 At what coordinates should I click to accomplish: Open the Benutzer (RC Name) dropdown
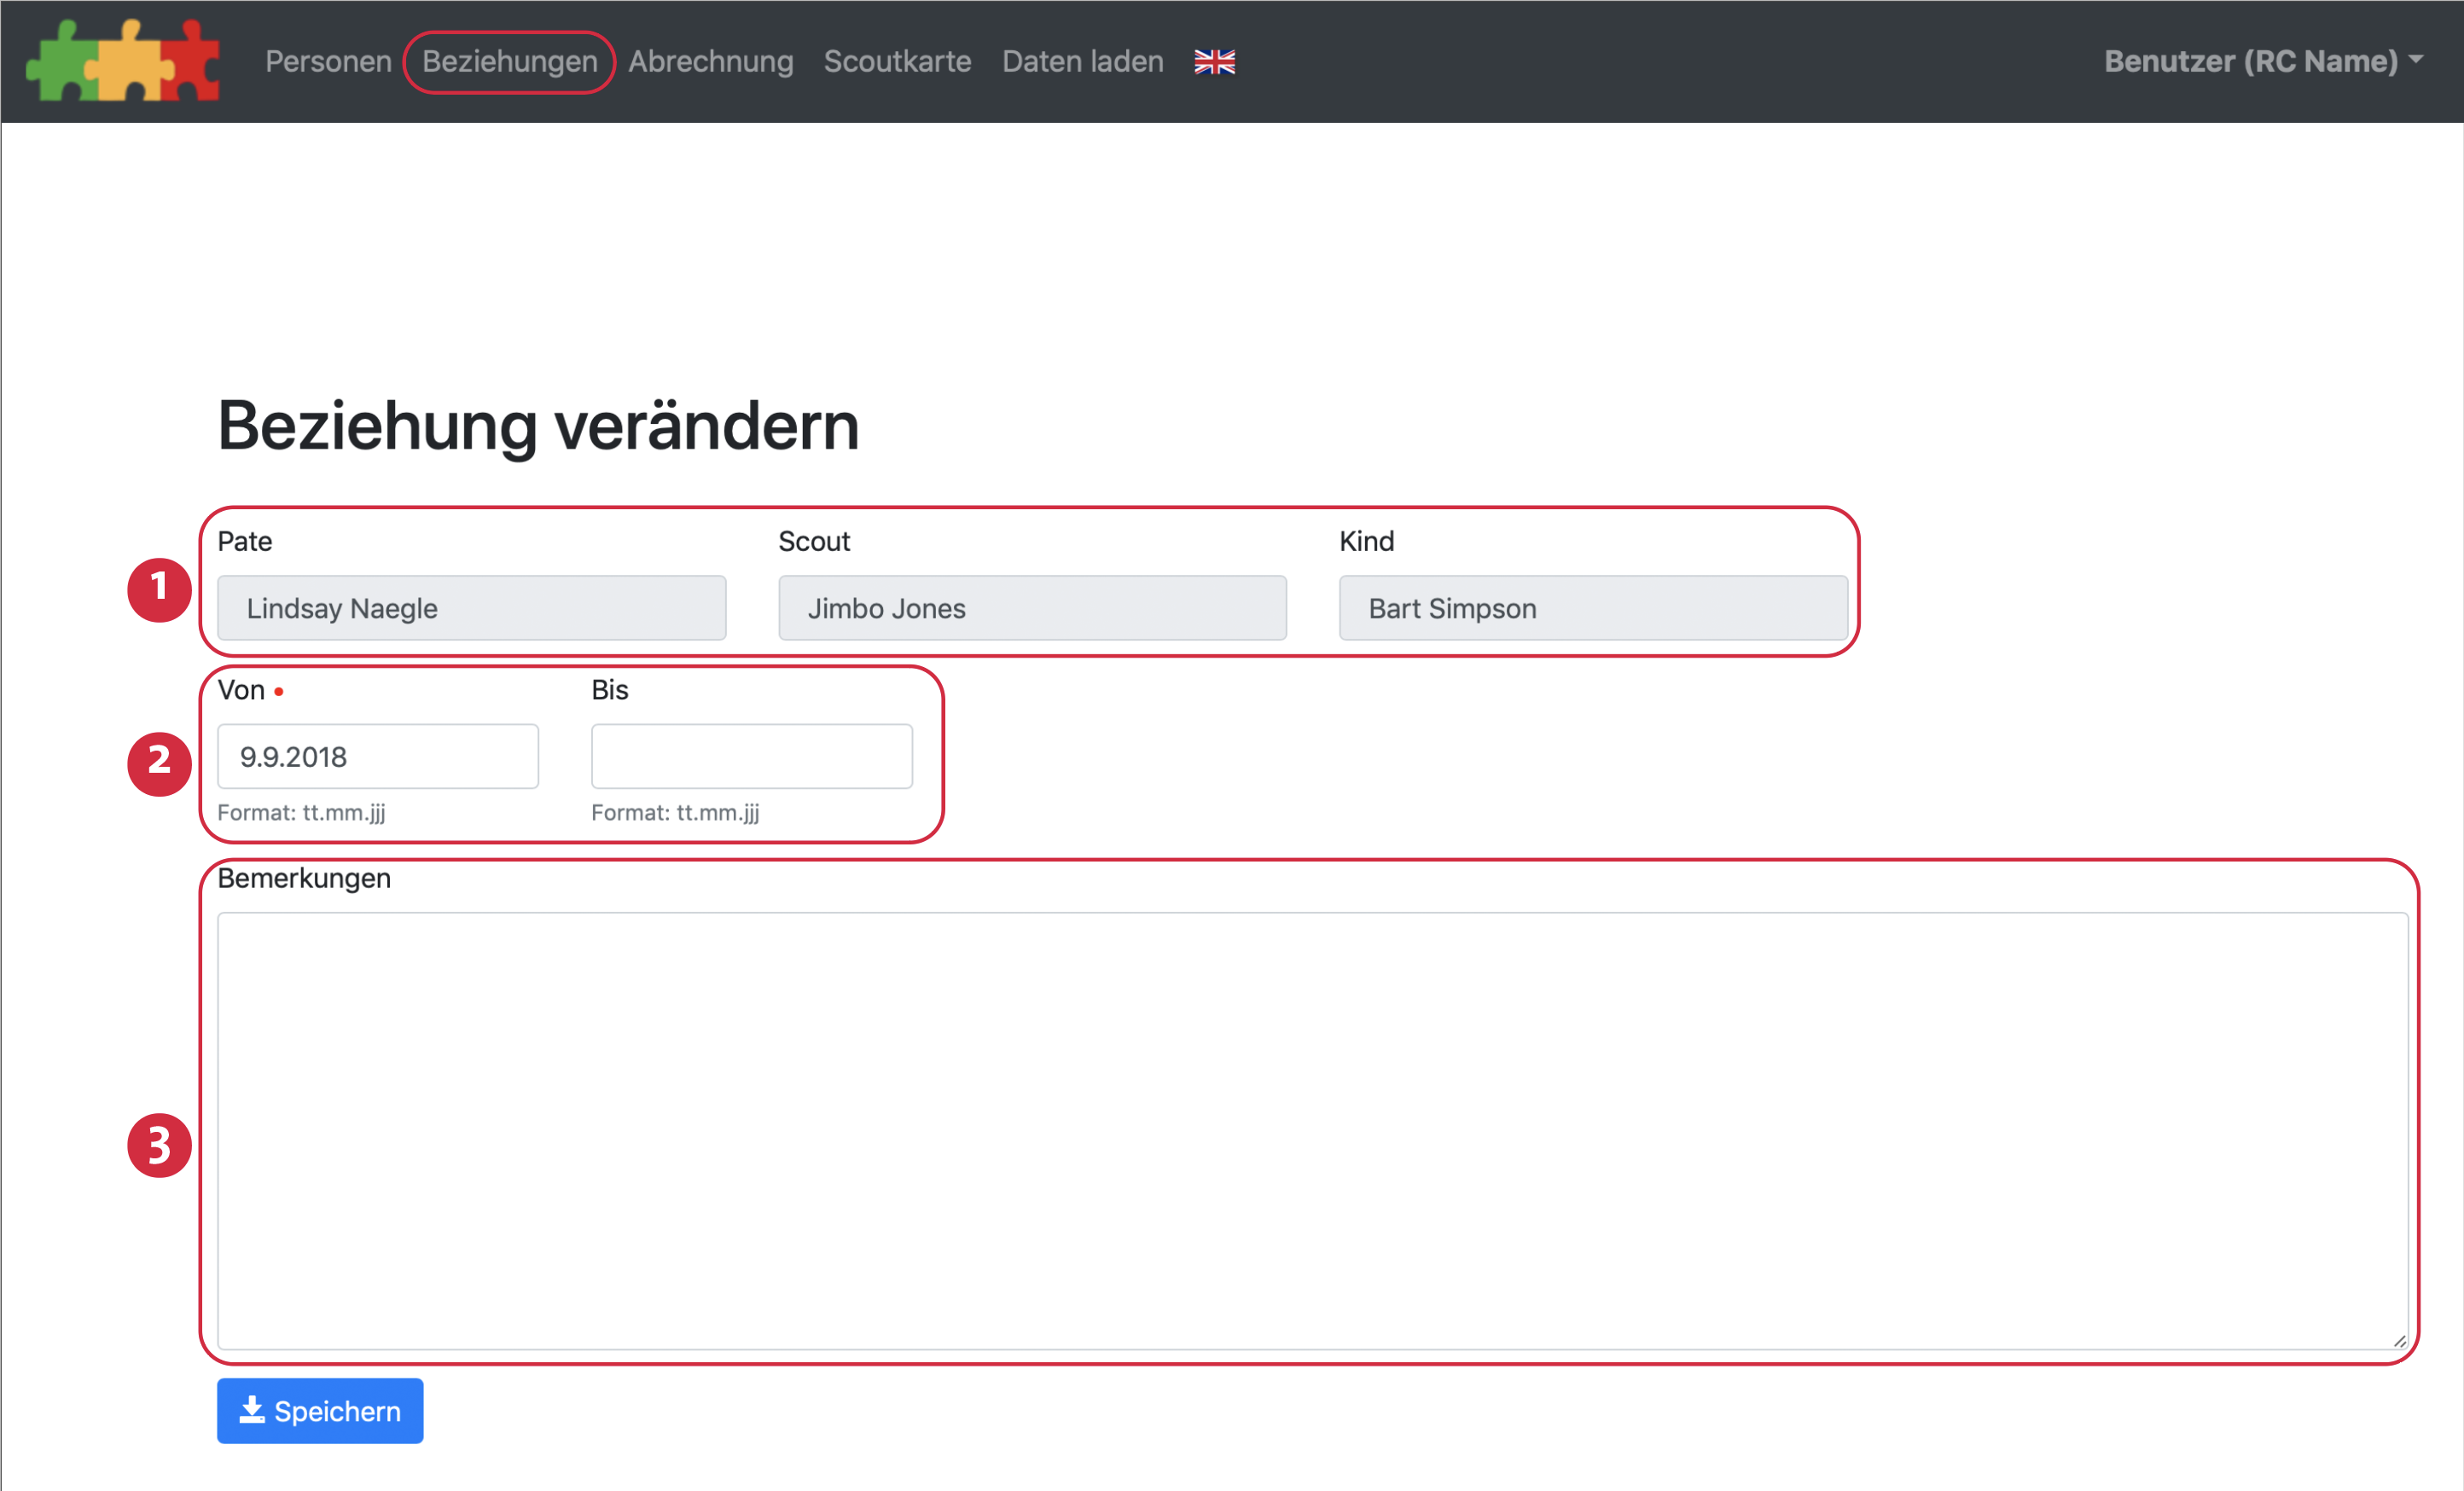pyautogui.click(x=2262, y=61)
